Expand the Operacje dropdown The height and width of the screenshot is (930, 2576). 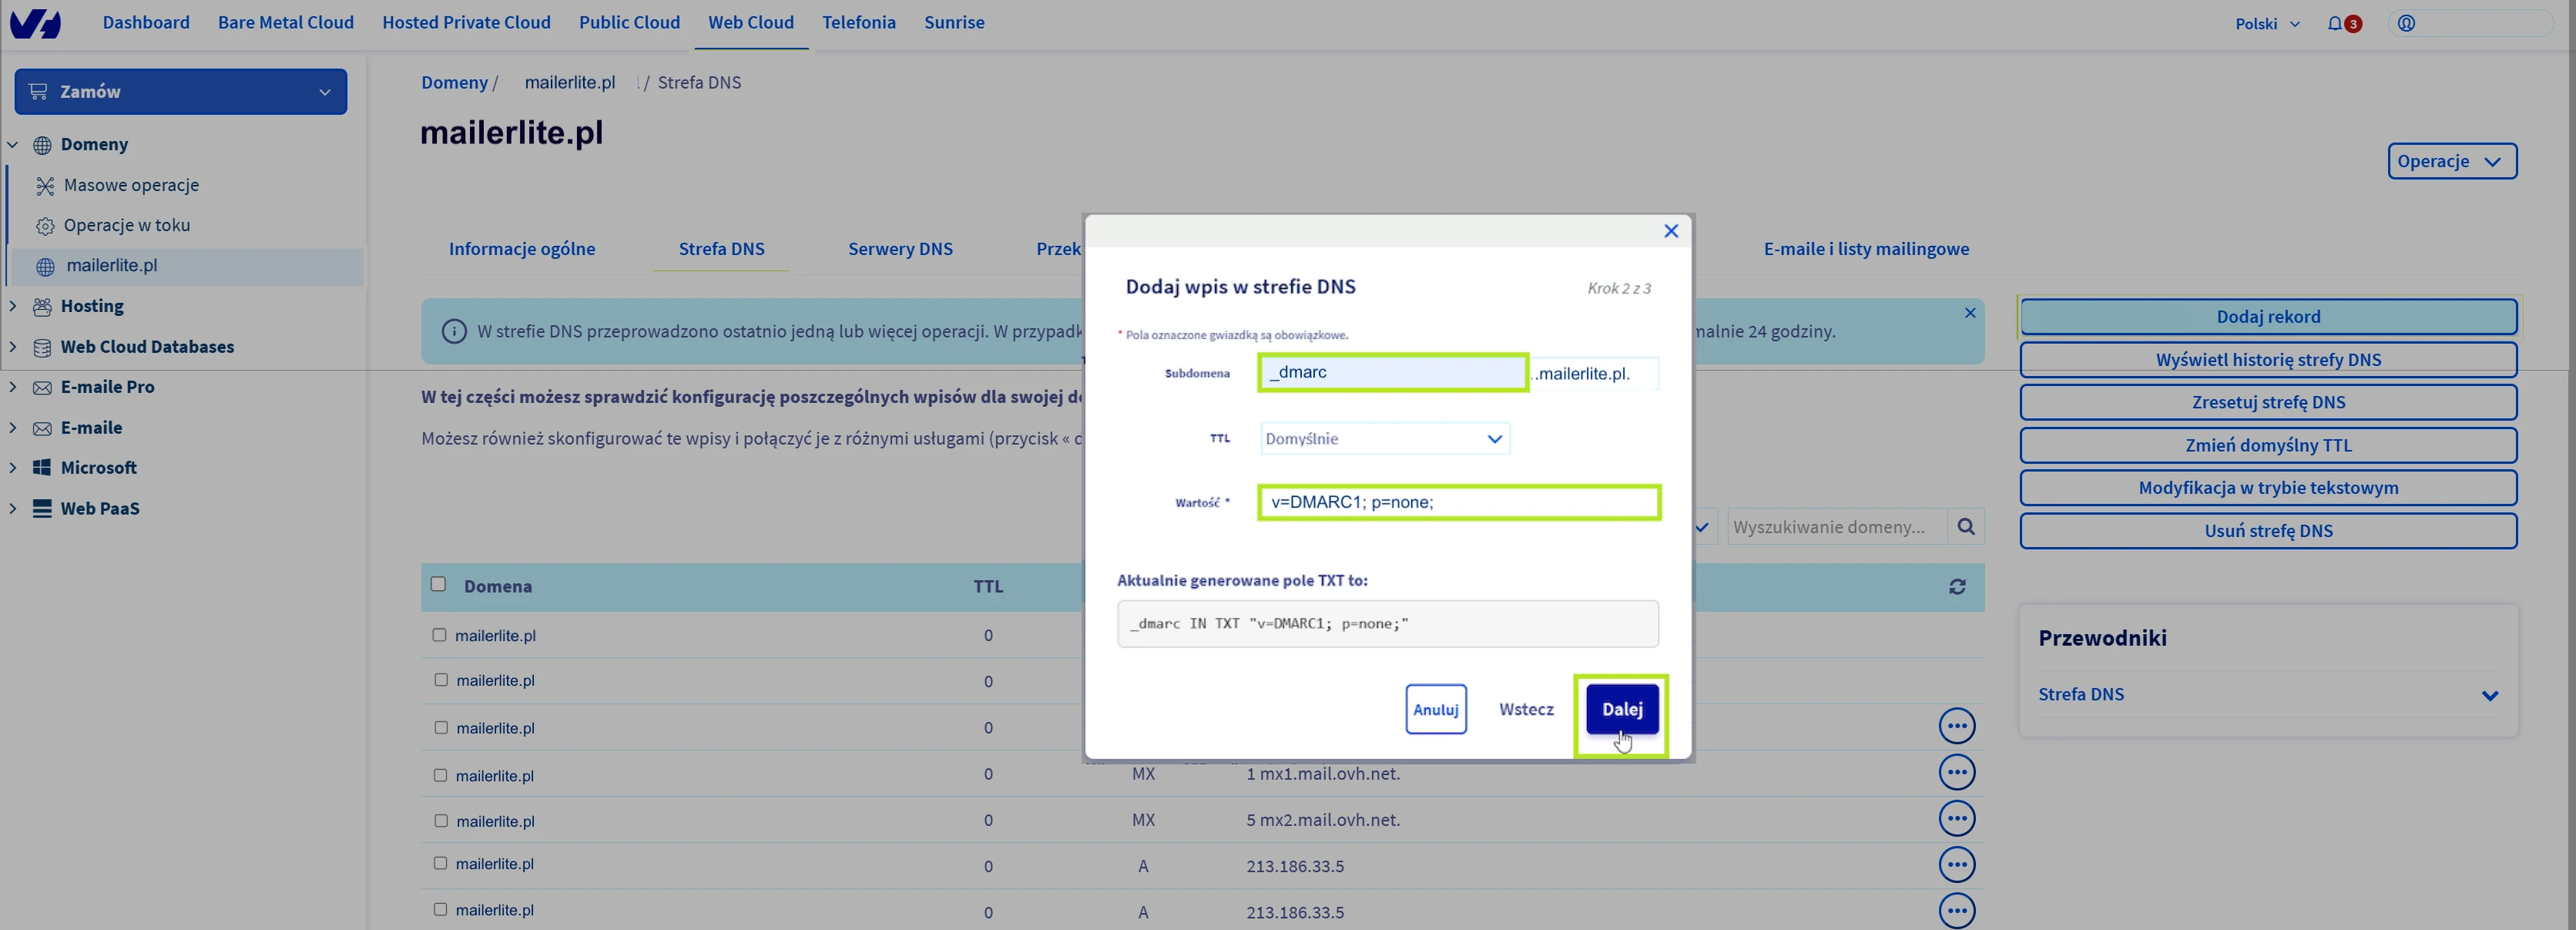(x=2451, y=161)
